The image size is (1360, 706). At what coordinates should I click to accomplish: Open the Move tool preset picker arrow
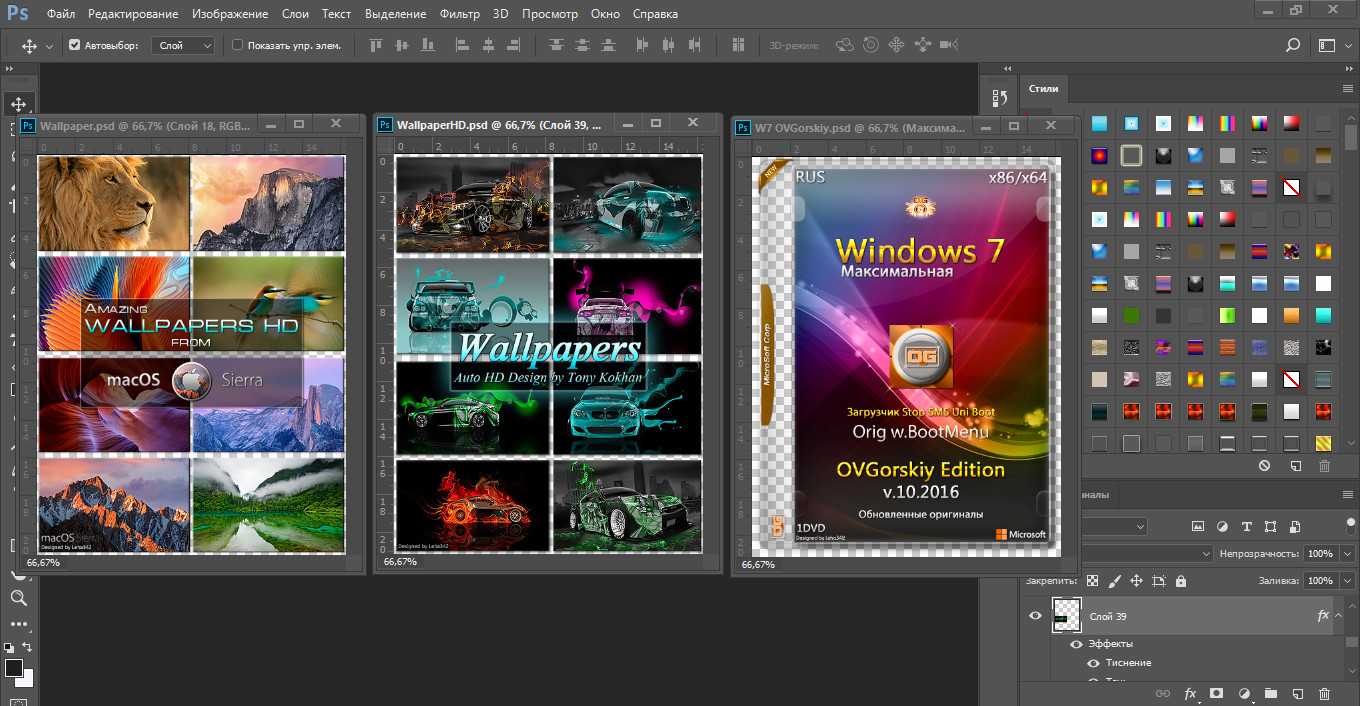tap(50, 46)
